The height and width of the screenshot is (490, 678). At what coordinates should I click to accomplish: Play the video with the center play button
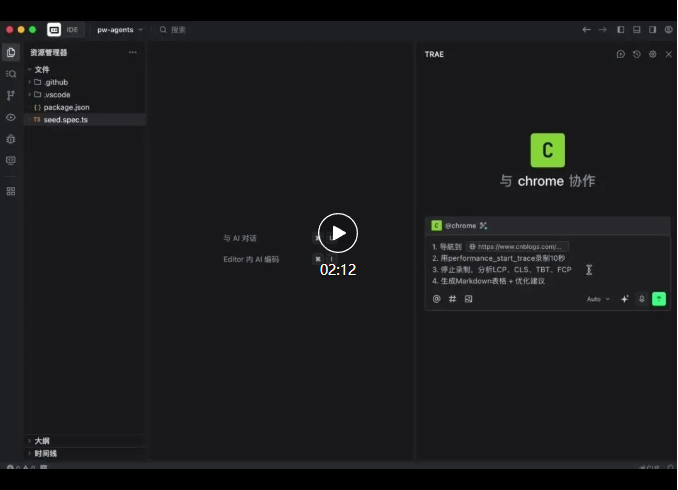pyautogui.click(x=338, y=233)
